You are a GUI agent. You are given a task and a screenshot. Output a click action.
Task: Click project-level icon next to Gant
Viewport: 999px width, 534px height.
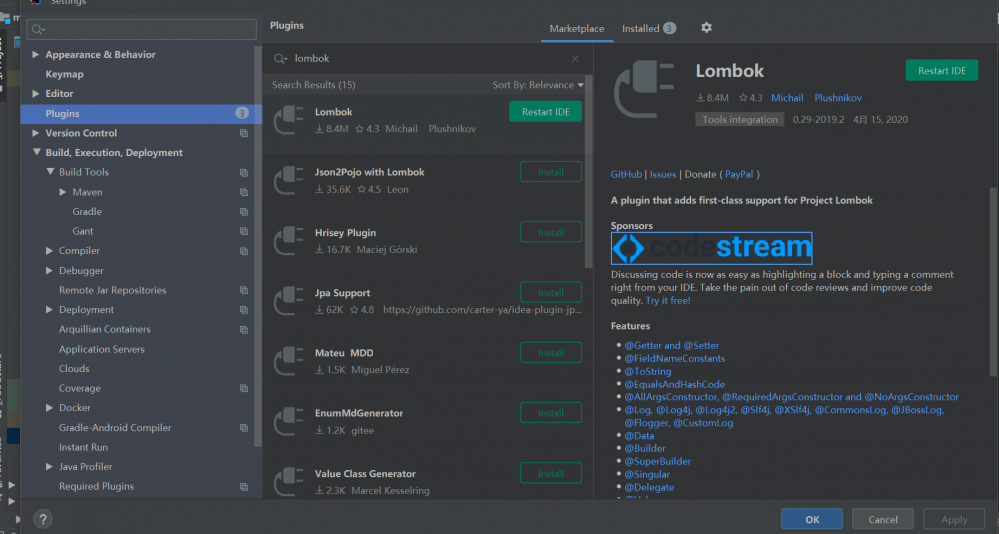point(243,231)
